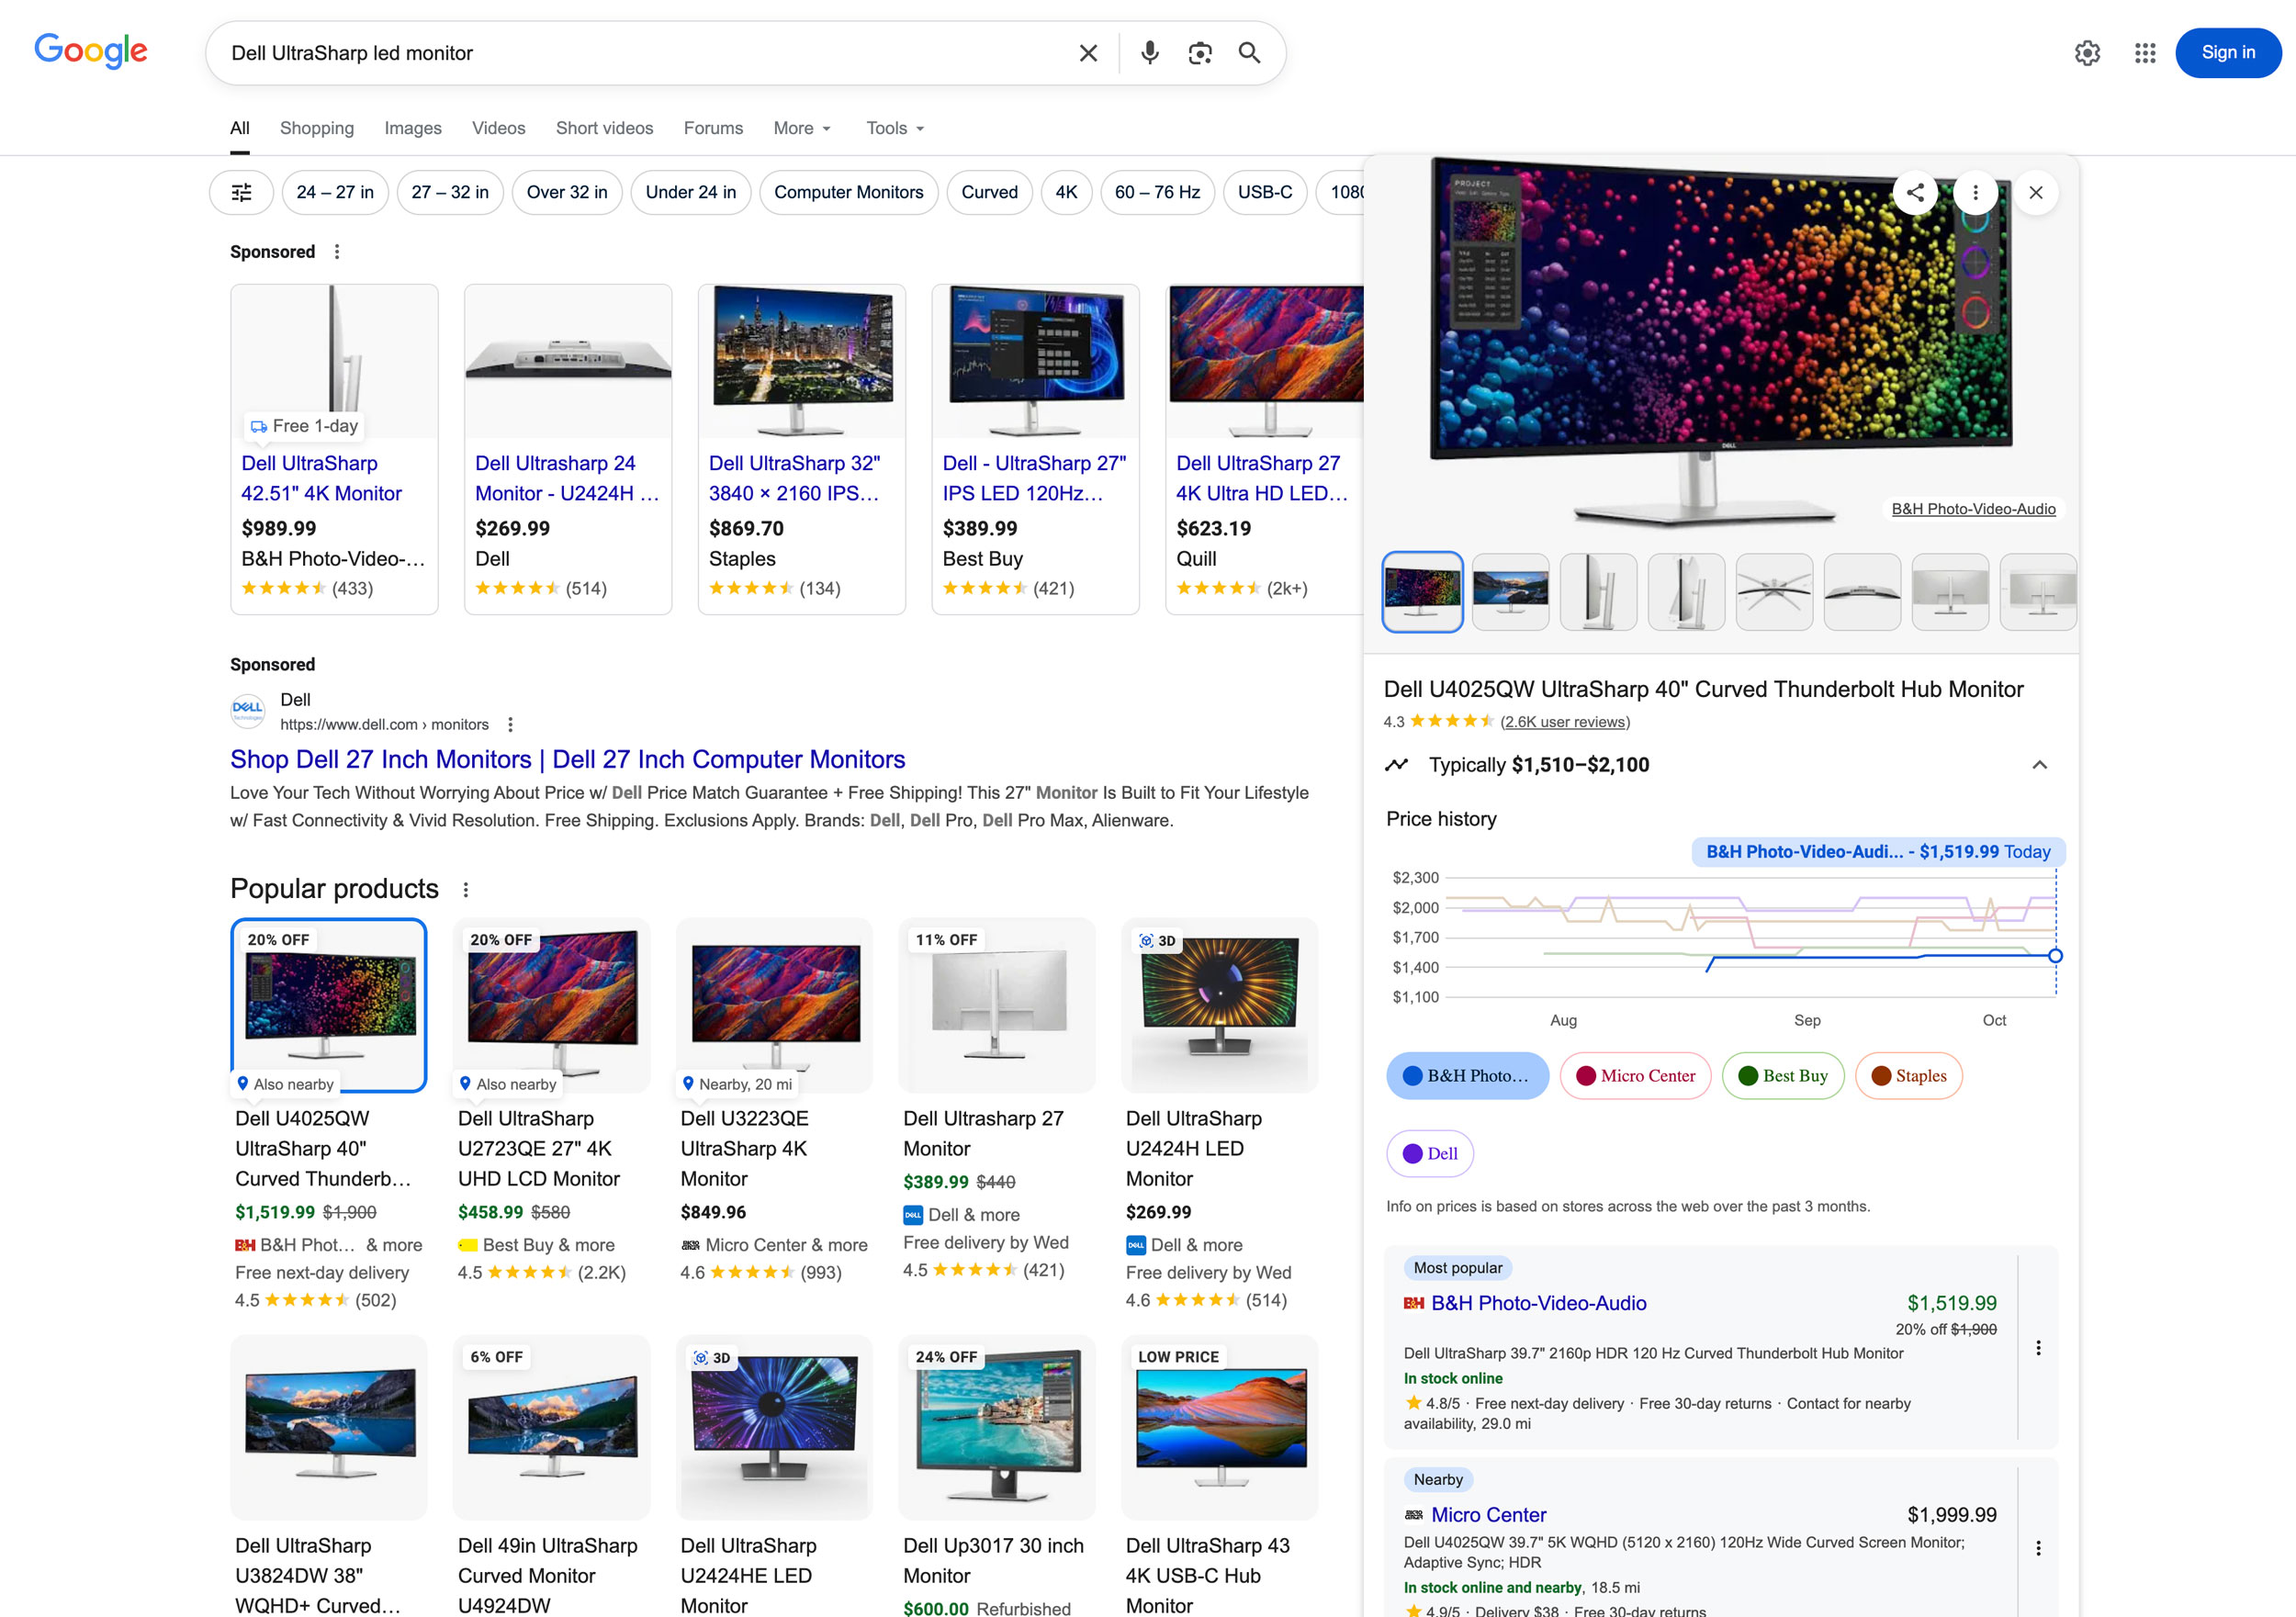Switch to the Images tab
Viewport: 2296px width, 1617px height.
[412, 128]
